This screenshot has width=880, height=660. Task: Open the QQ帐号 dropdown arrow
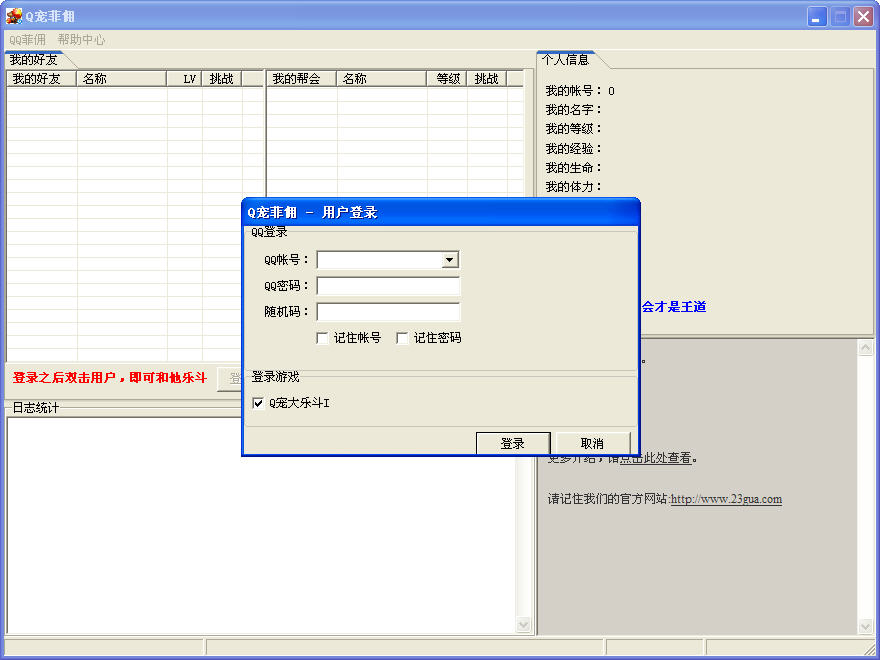[x=450, y=260]
